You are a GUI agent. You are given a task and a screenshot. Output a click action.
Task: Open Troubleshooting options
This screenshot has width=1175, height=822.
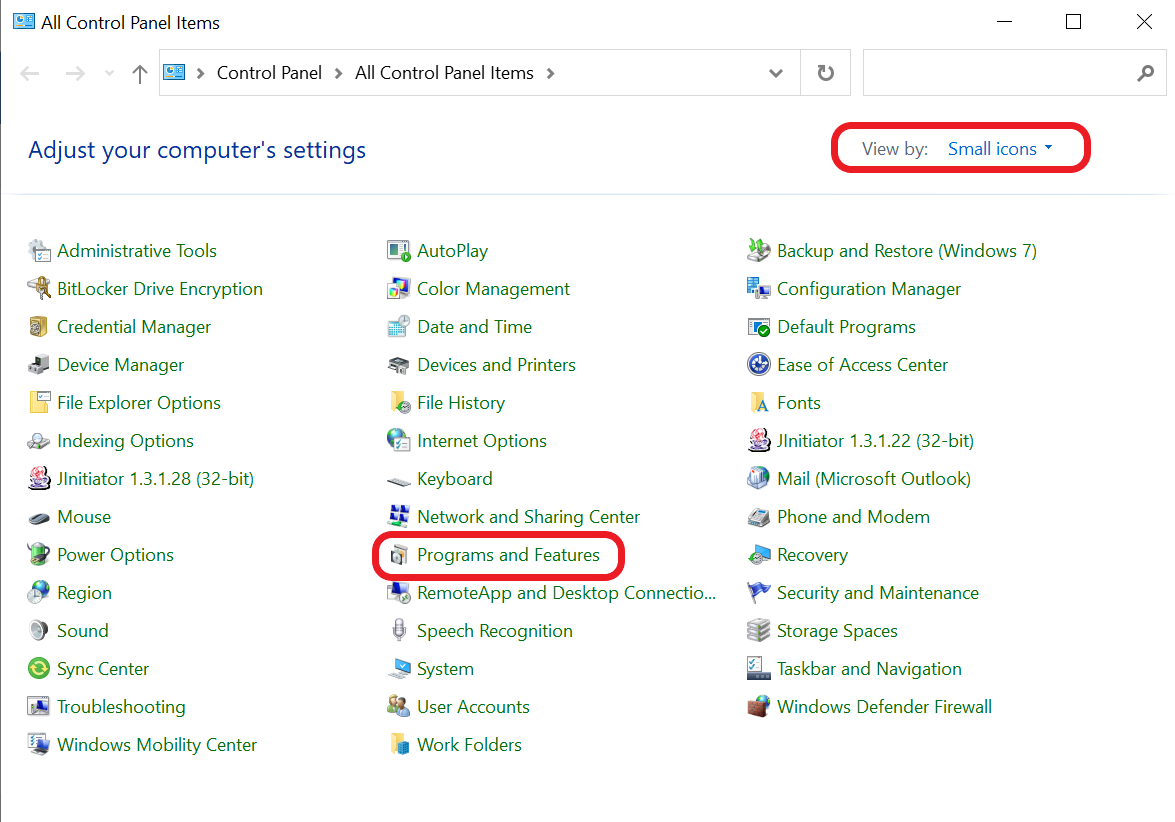(118, 706)
